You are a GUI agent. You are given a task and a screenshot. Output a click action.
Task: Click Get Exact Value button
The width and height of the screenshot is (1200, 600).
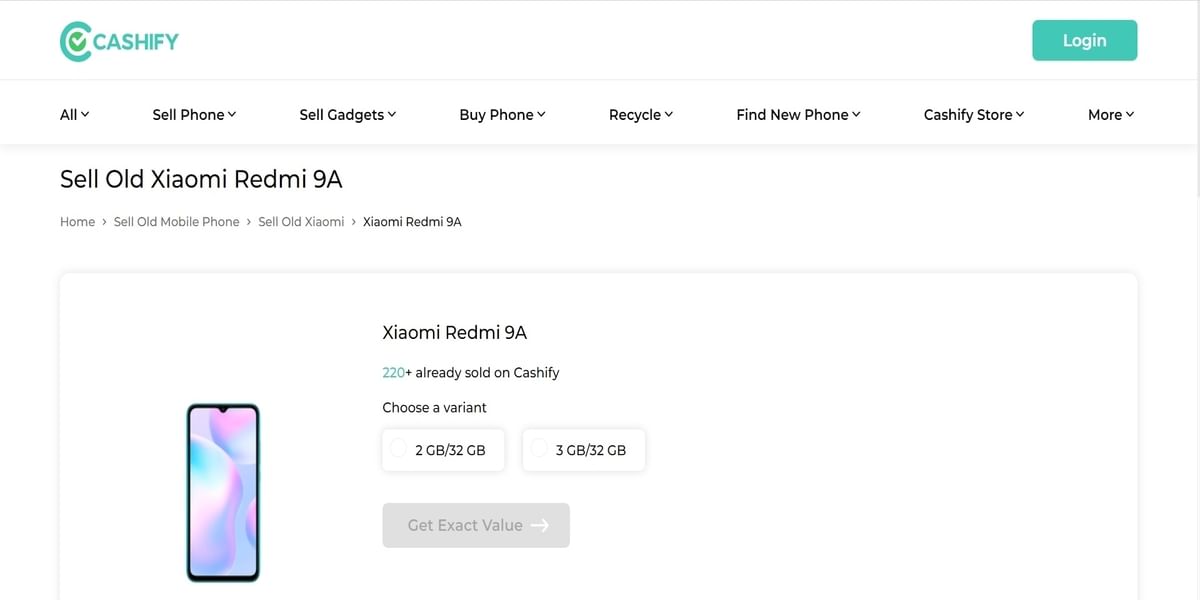(476, 525)
